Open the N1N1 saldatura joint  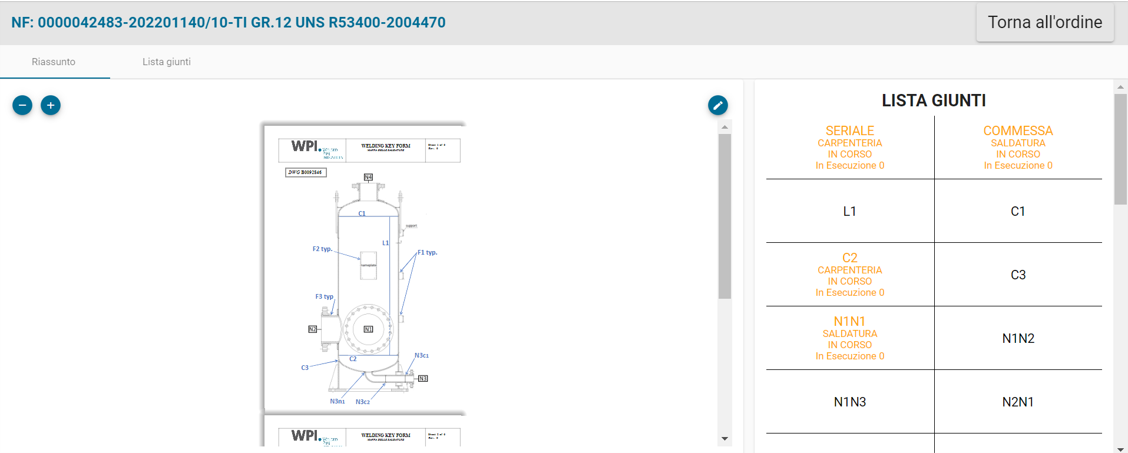coord(850,338)
